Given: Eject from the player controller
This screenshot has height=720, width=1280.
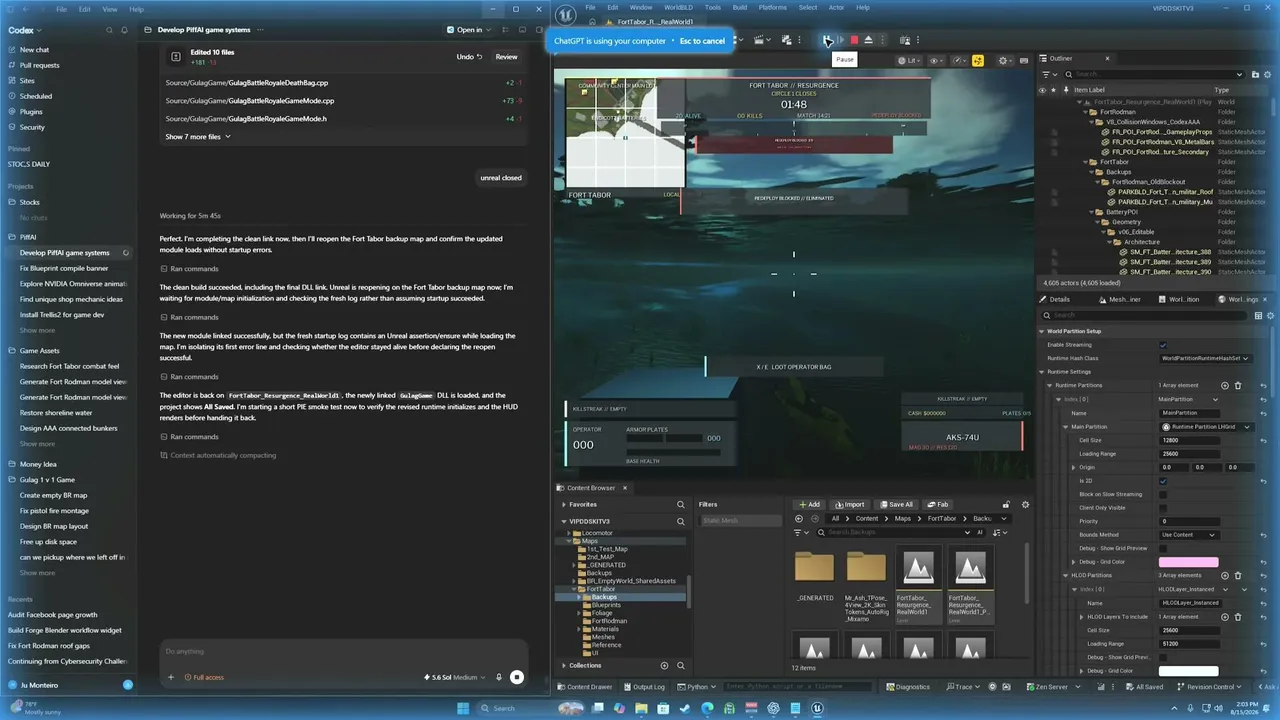Looking at the screenshot, I should coord(868,40).
